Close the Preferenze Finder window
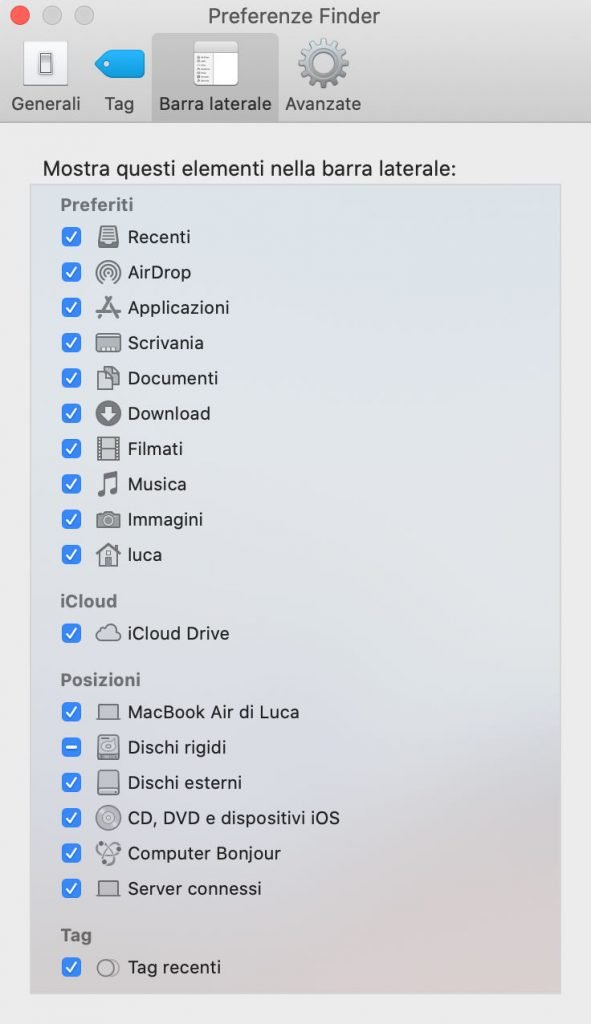This screenshot has height=1024, width=591. point(20,15)
